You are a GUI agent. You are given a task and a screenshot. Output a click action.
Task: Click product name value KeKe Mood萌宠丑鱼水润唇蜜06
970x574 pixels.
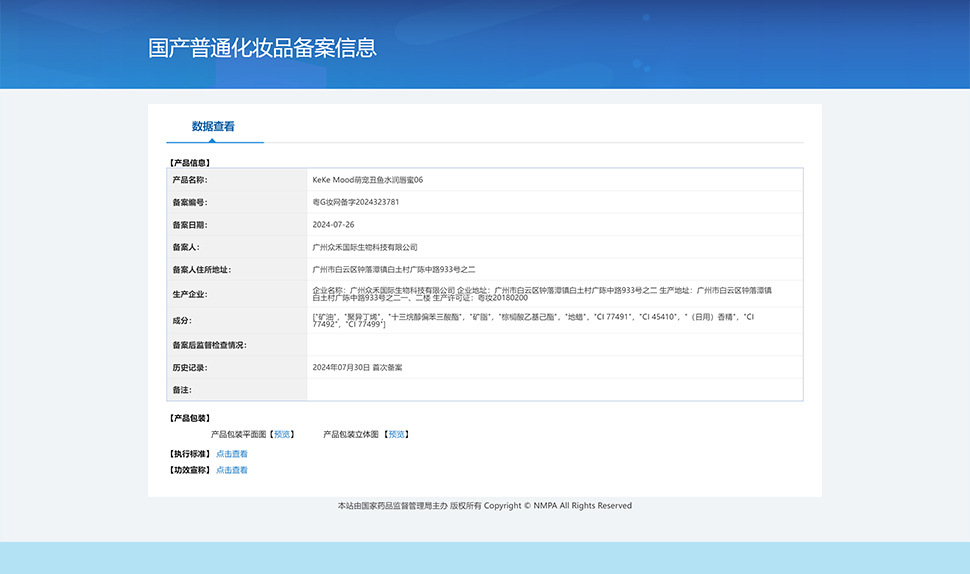pos(367,180)
